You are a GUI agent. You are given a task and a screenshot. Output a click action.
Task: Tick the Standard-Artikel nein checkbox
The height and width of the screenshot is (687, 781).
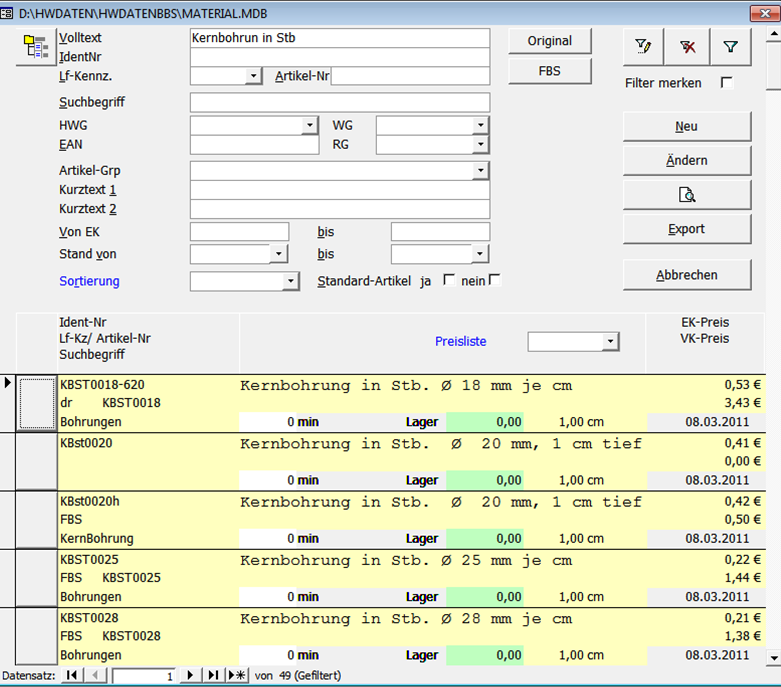(x=494, y=281)
